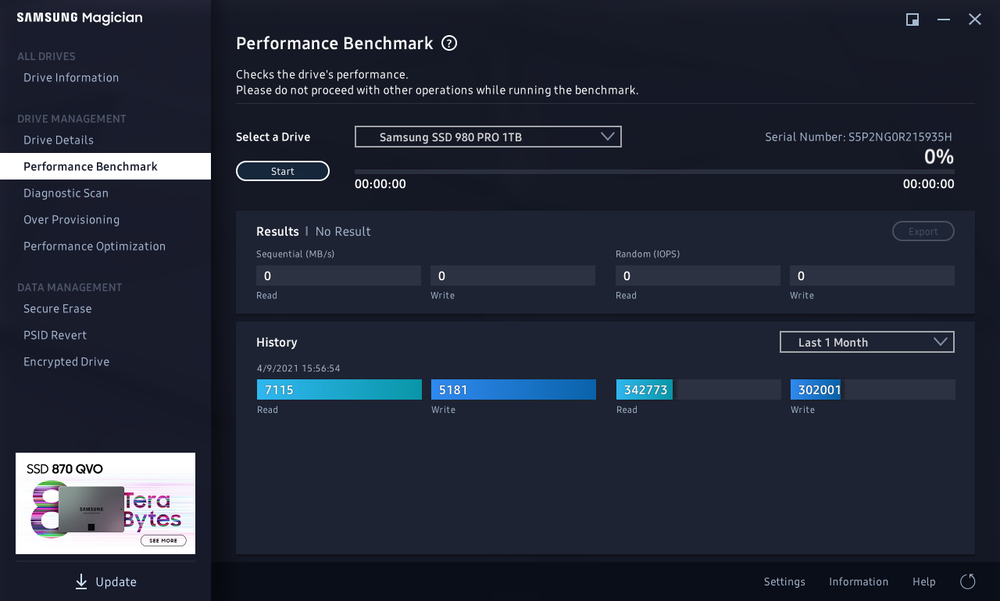Click the help question mark beside Performance Benchmark

pos(450,43)
